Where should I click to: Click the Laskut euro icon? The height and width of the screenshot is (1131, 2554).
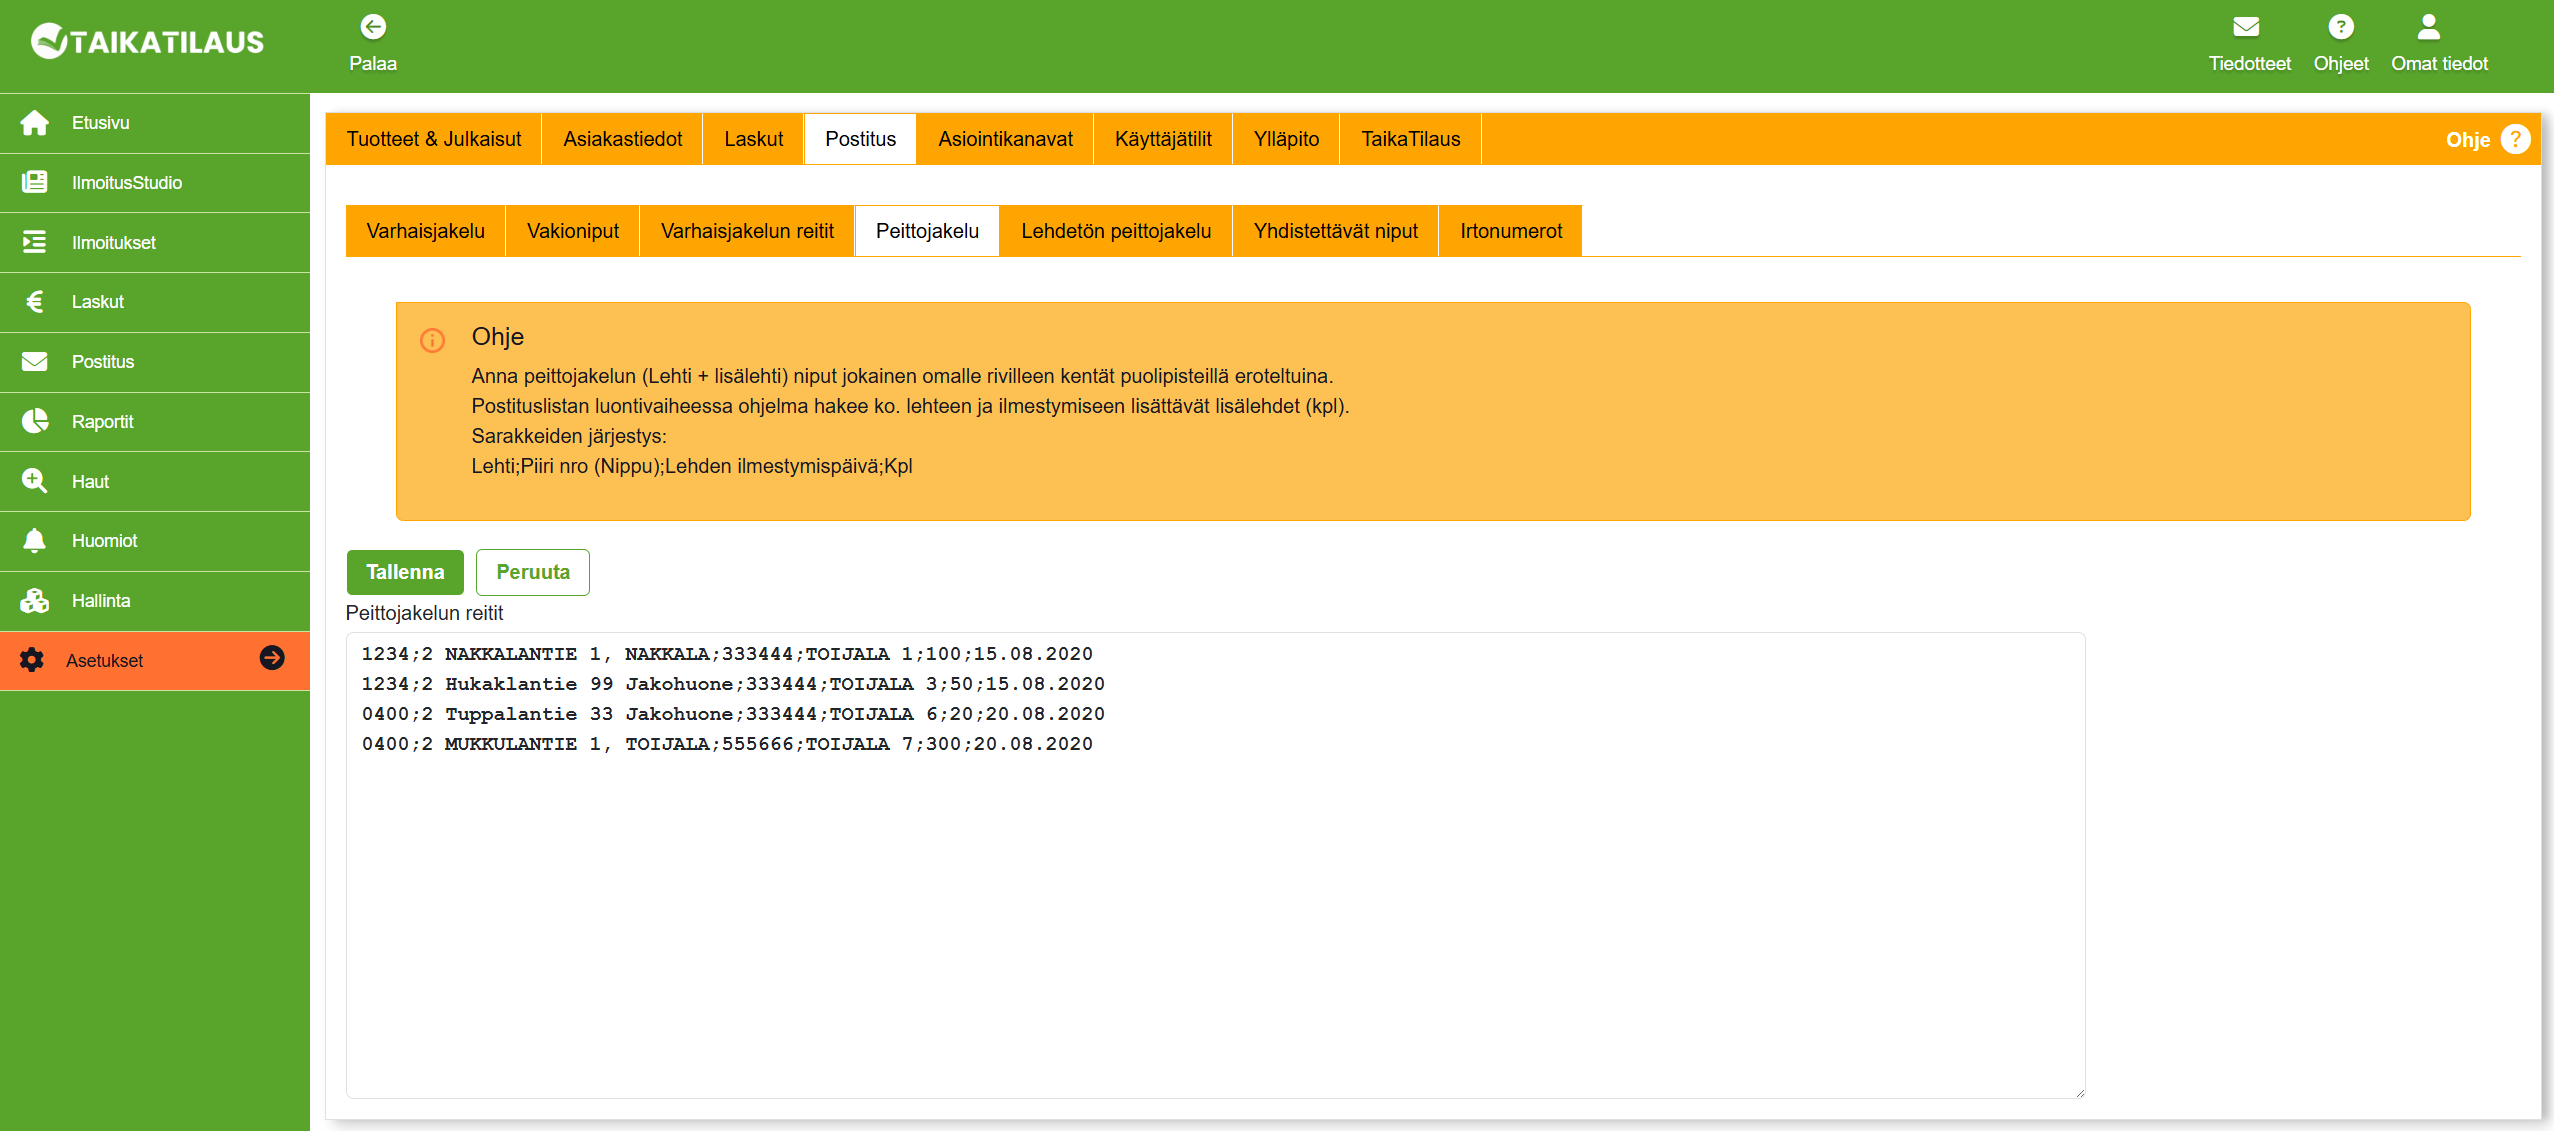click(35, 302)
